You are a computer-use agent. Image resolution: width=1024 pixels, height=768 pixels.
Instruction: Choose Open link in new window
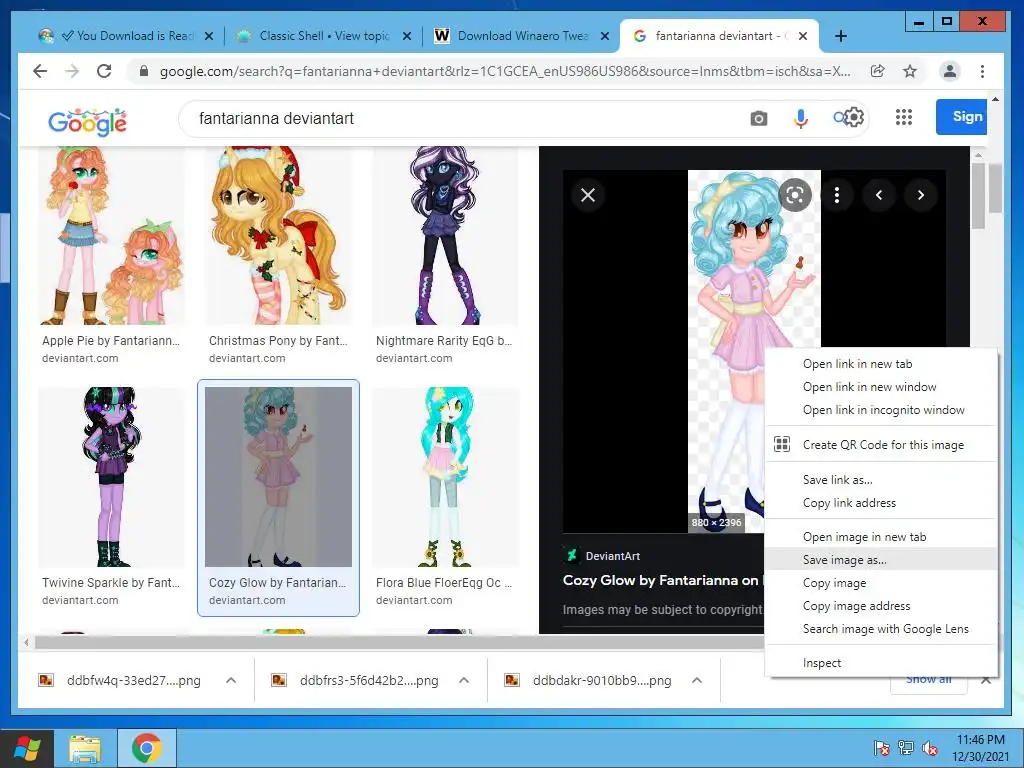(x=880, y=387)
